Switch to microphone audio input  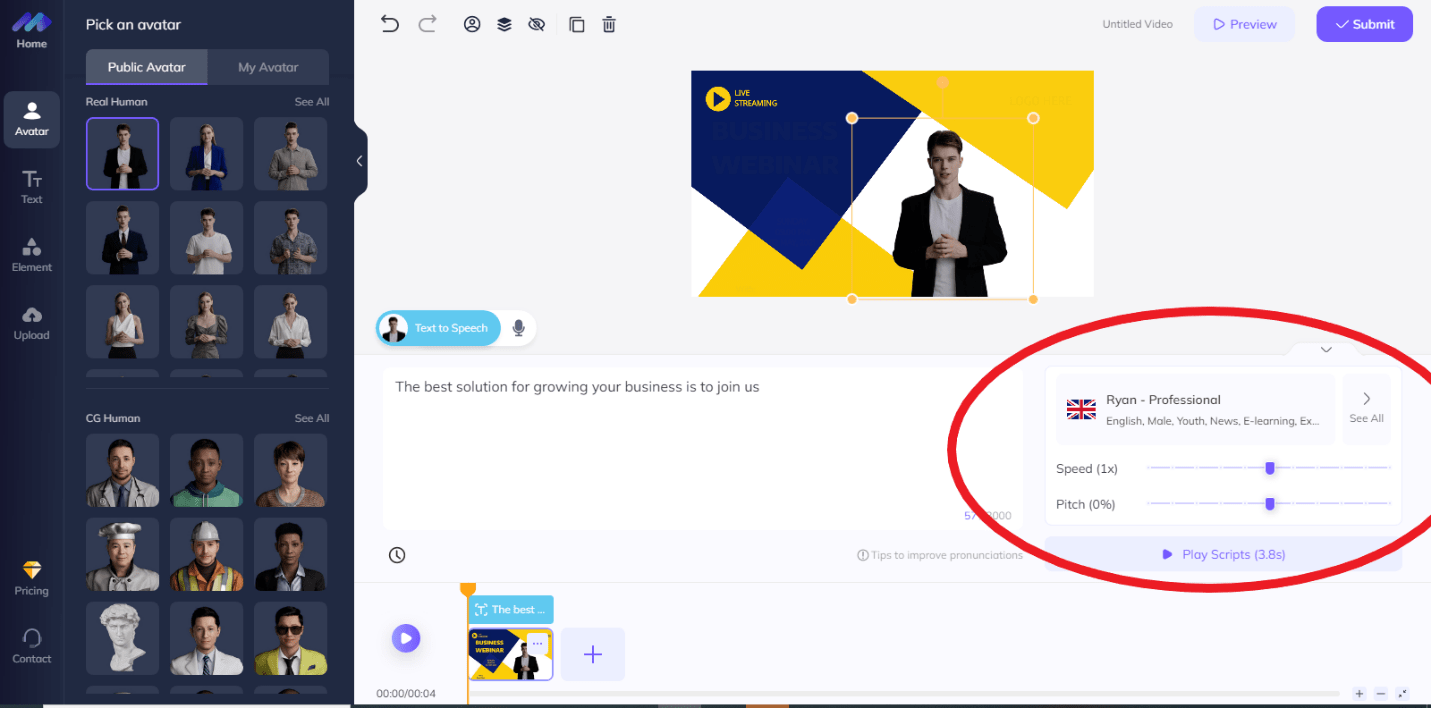click(x=518, y=328)
